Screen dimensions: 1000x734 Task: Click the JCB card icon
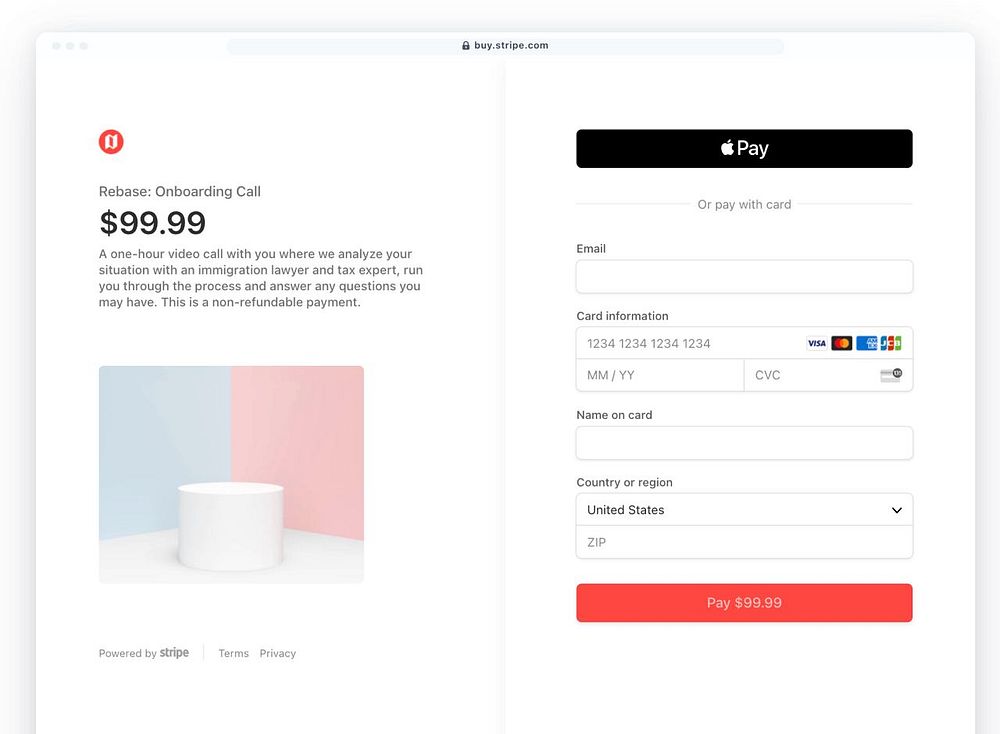pyautogui.click(x=890, y=343)
